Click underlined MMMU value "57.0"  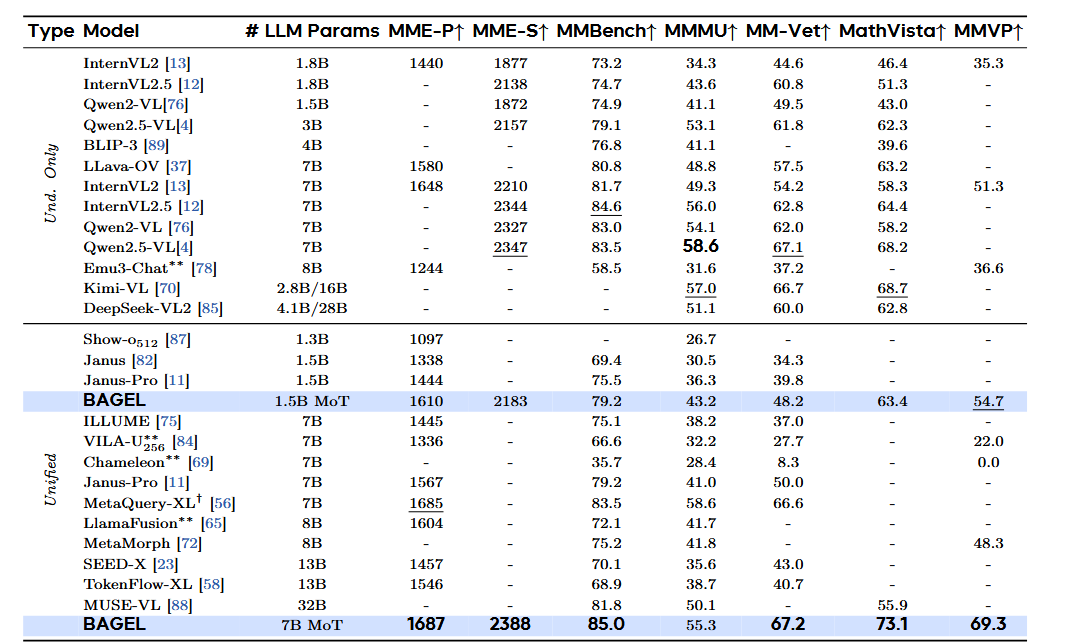(x=701, y=289)
